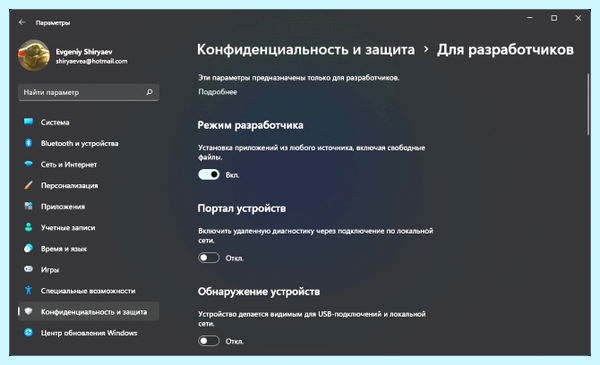
Task: Click the Время и язык globe icon
Action: point(28,248)
